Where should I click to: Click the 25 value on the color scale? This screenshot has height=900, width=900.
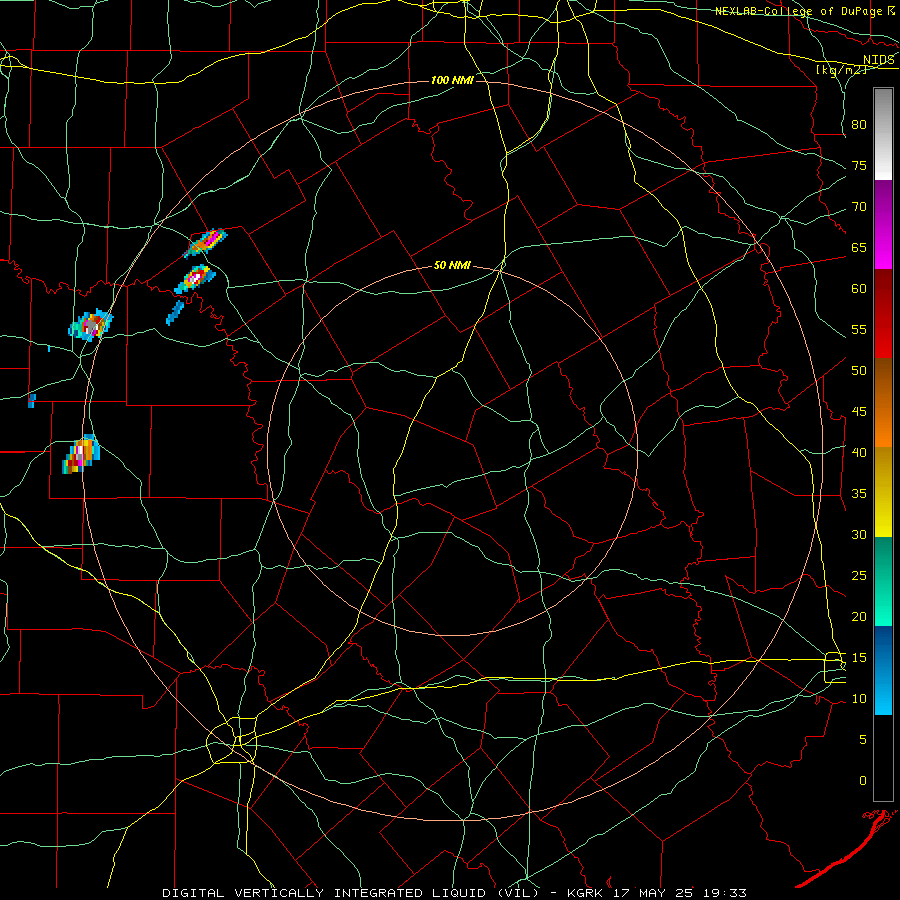point(859,576)
